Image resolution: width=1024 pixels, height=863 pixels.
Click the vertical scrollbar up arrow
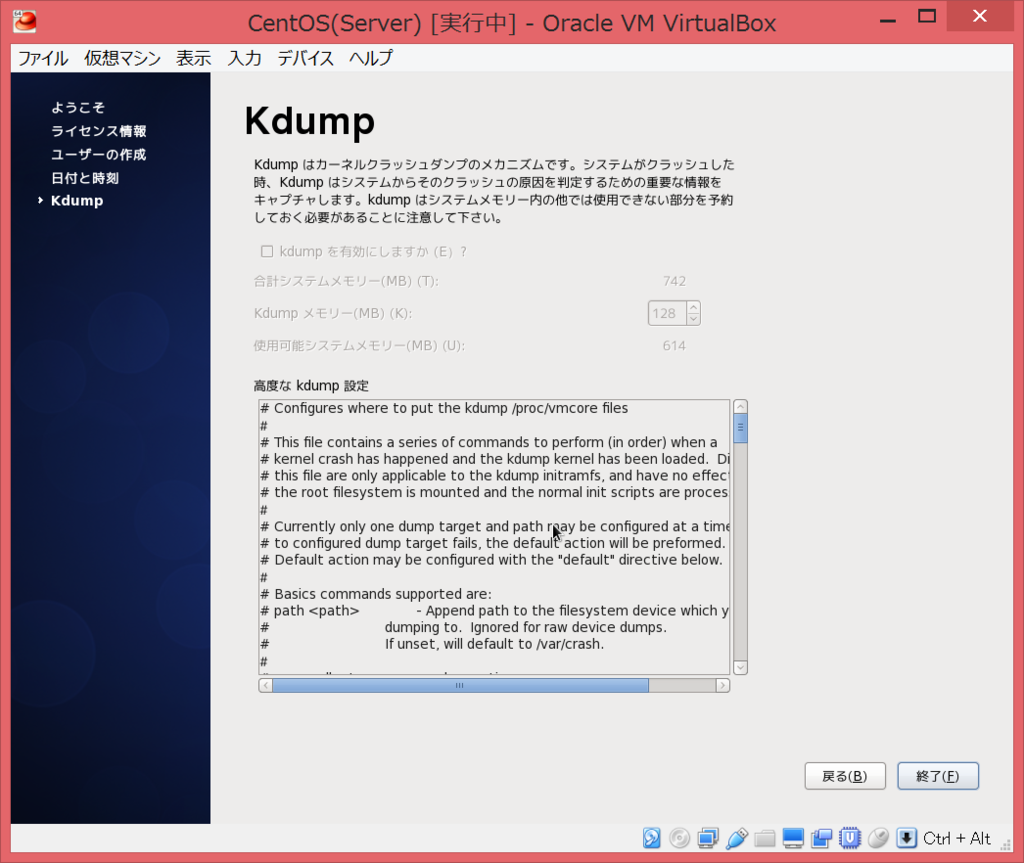pyautogui.click(x=740, y=406)
